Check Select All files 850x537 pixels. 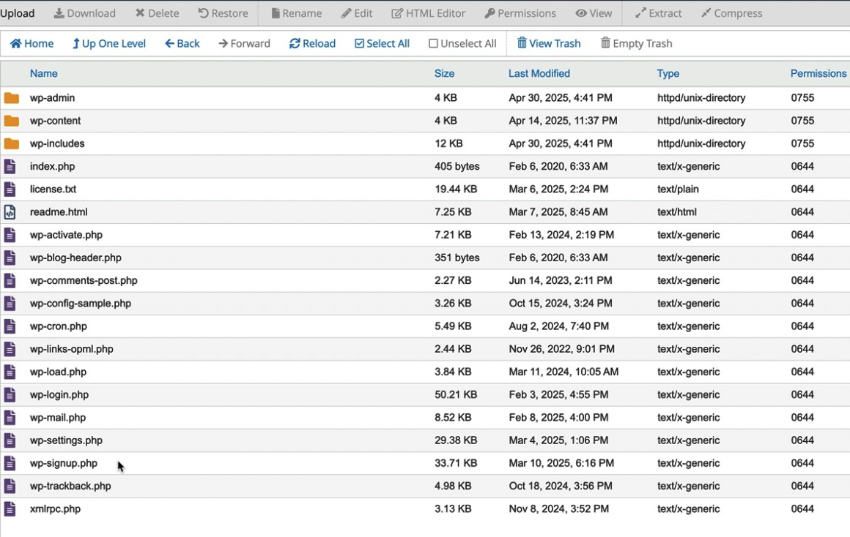[382, 43]
